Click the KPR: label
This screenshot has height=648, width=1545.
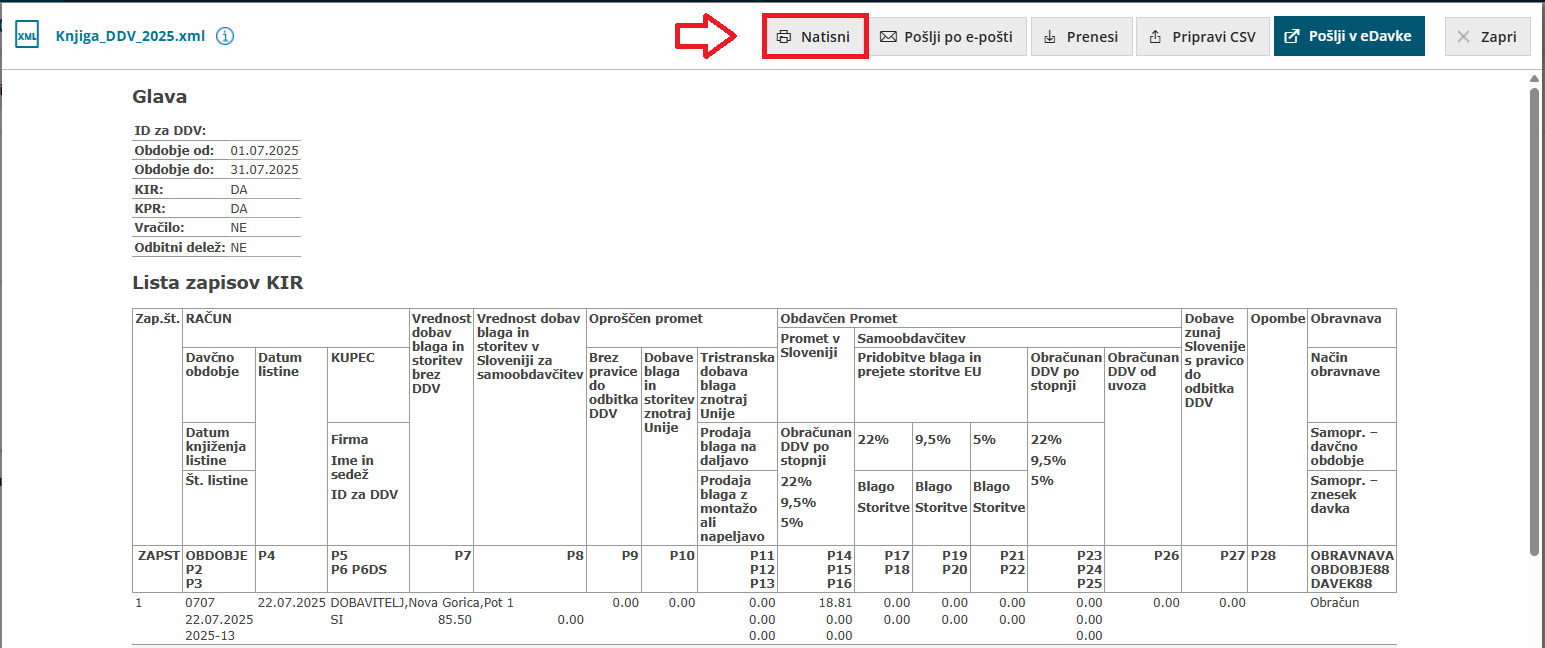click(148, 208)
